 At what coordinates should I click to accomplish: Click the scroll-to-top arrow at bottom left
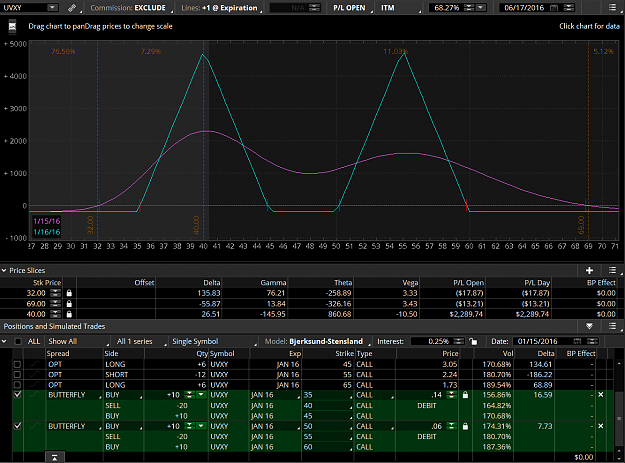[54, 457]
